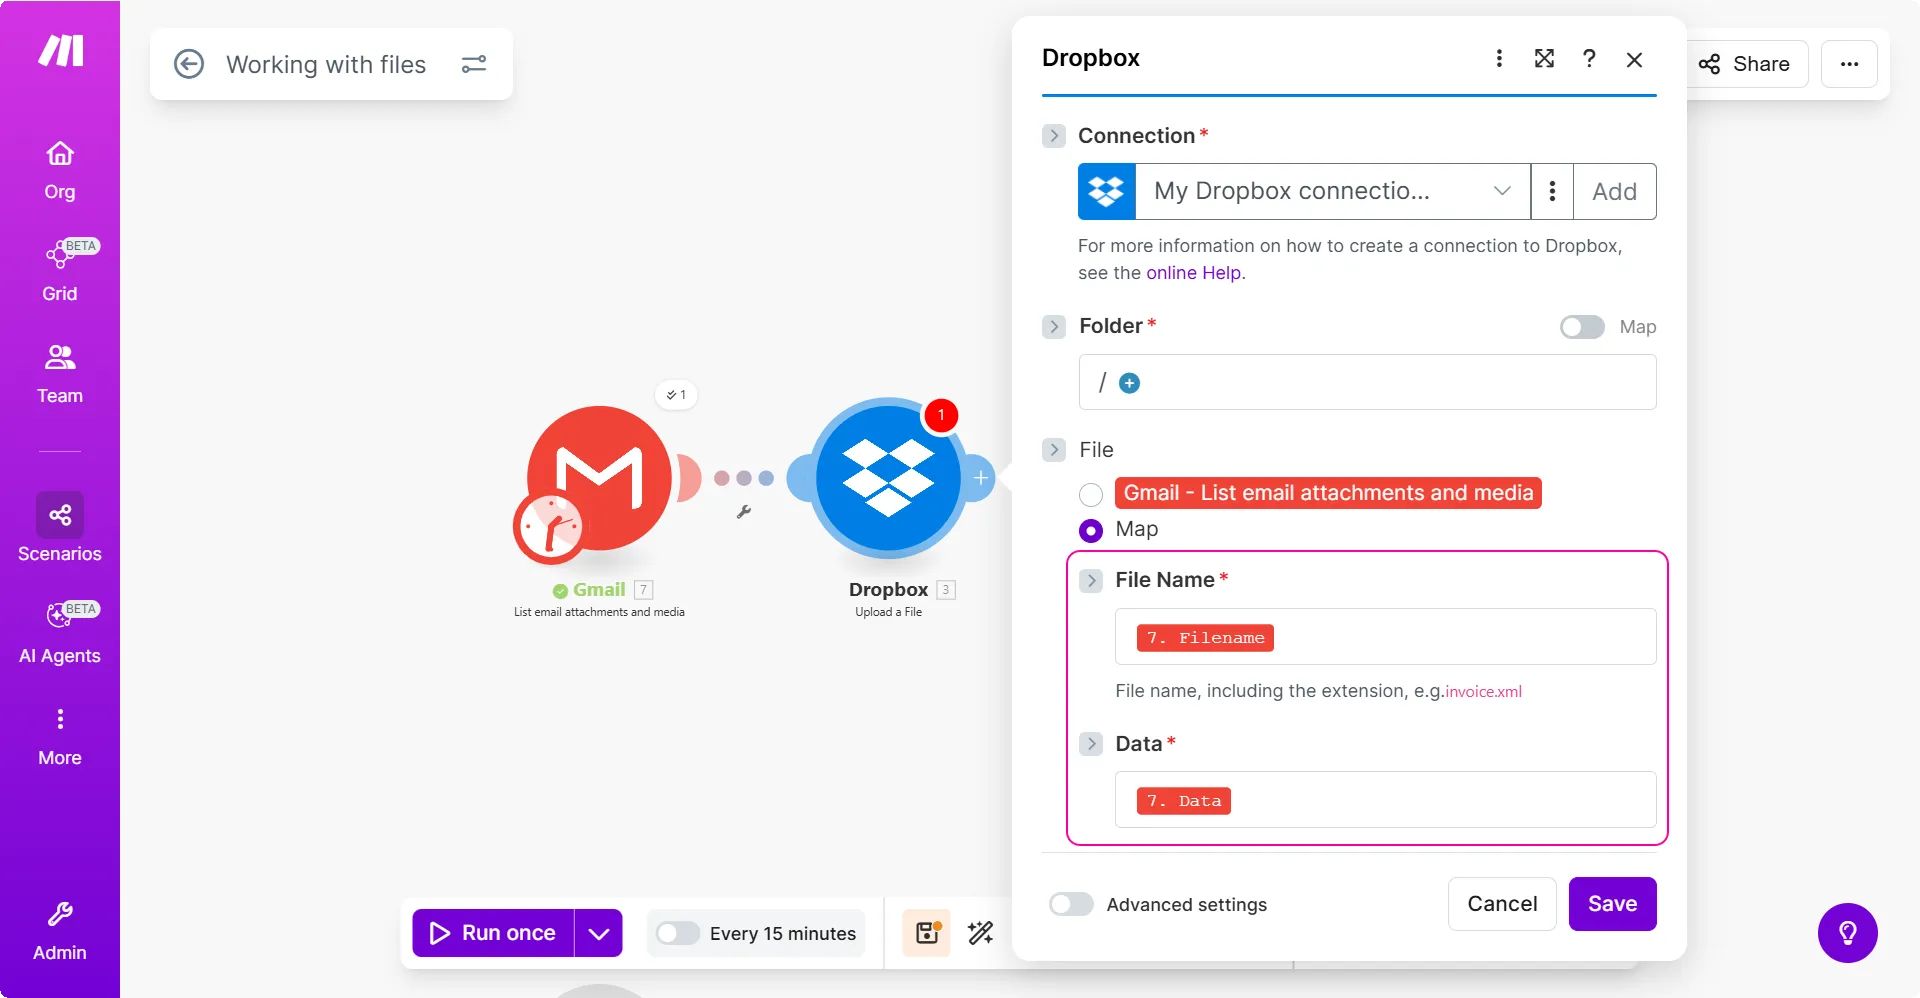
Task: Save the Dropbox module settings
Action: (x=1612, y=904)
